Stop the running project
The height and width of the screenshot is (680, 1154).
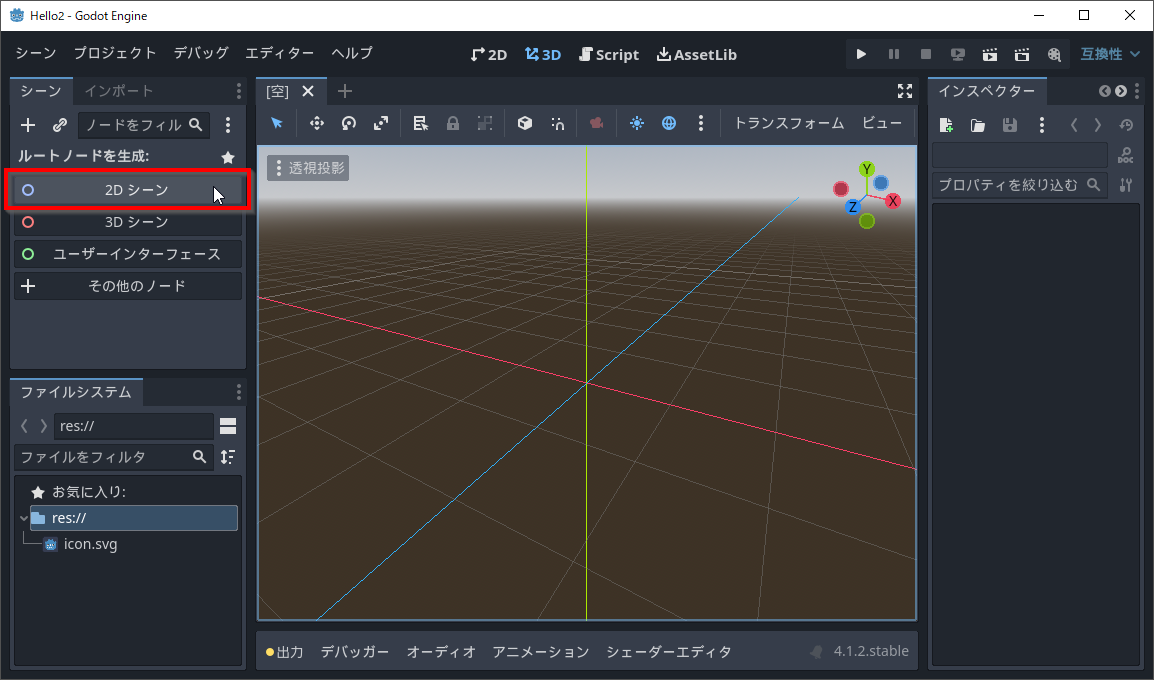926,54
